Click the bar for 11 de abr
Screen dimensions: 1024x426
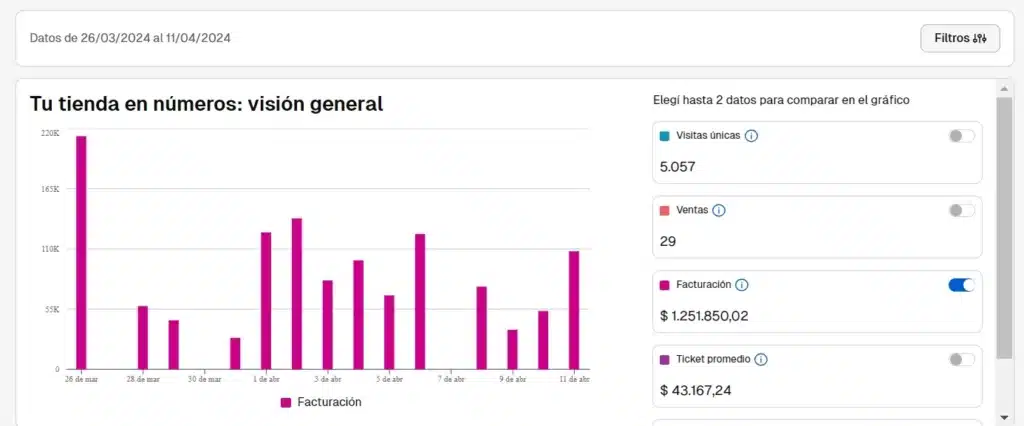574,310
